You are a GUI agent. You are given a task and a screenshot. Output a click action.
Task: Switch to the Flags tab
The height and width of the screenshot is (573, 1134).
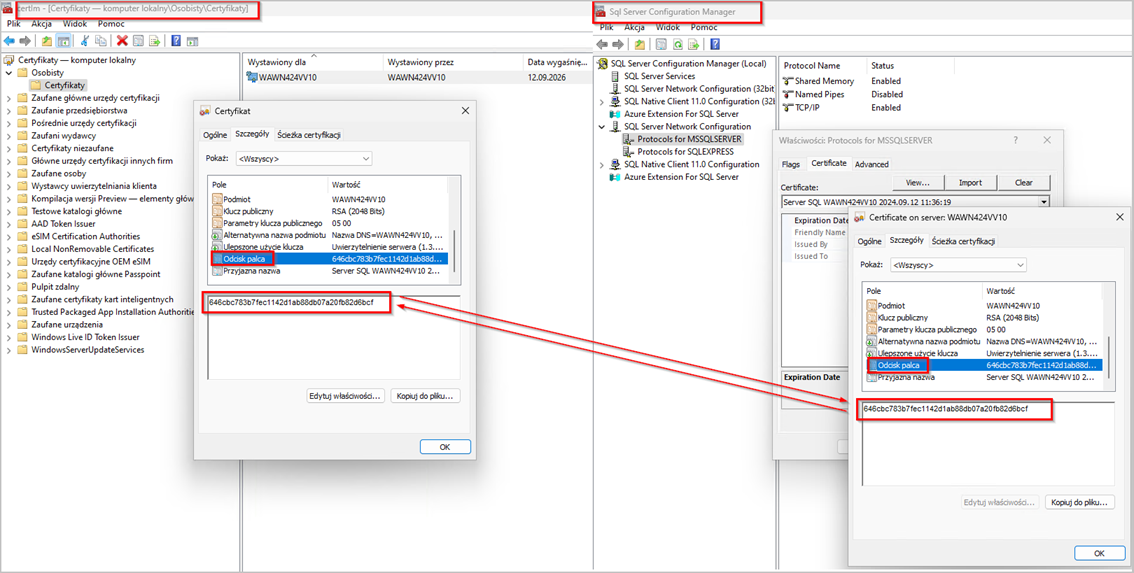[x=791, y=164]
